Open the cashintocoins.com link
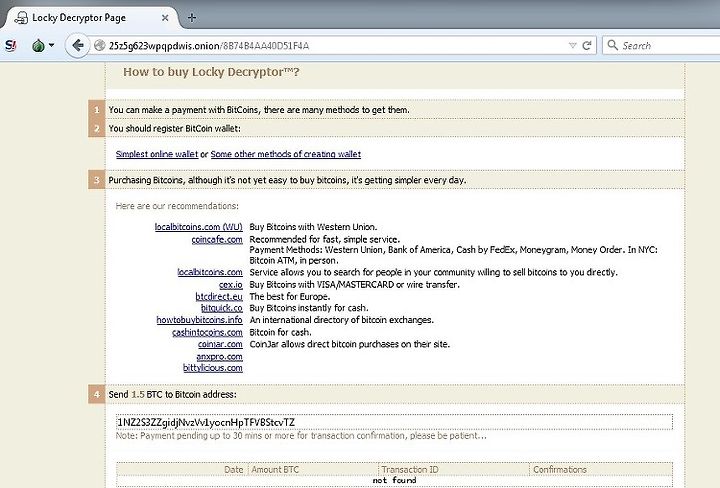 coord(207,332)
